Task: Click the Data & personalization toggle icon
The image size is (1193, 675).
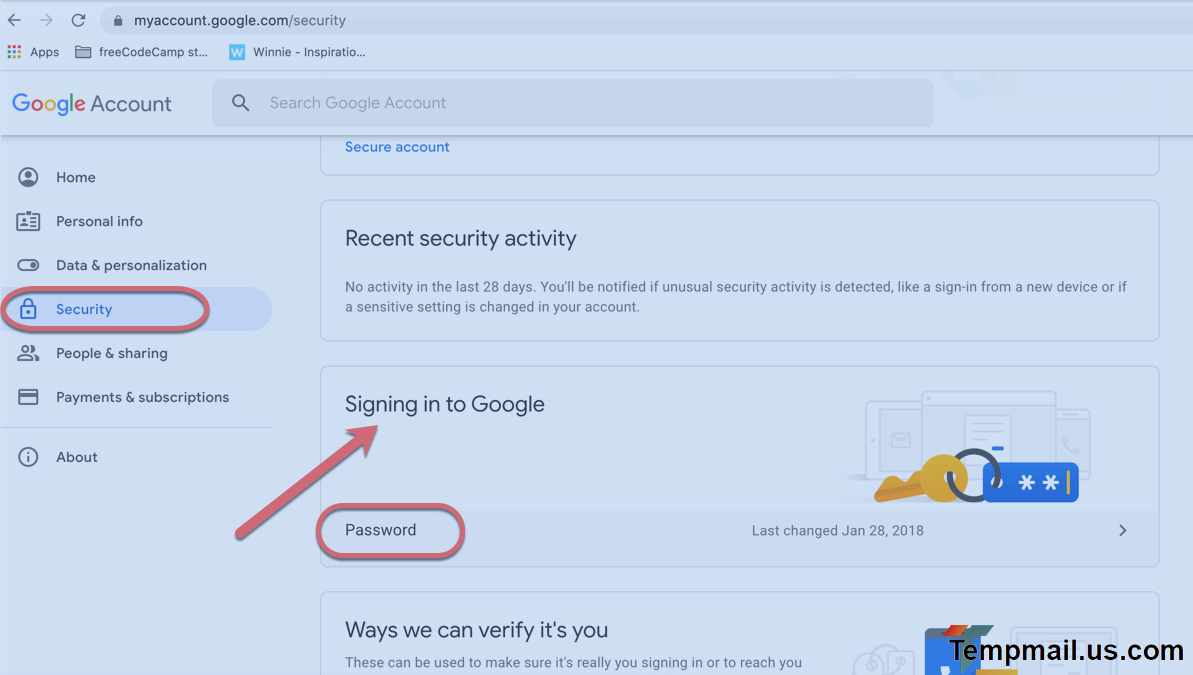Action: [x=28, y=265]
